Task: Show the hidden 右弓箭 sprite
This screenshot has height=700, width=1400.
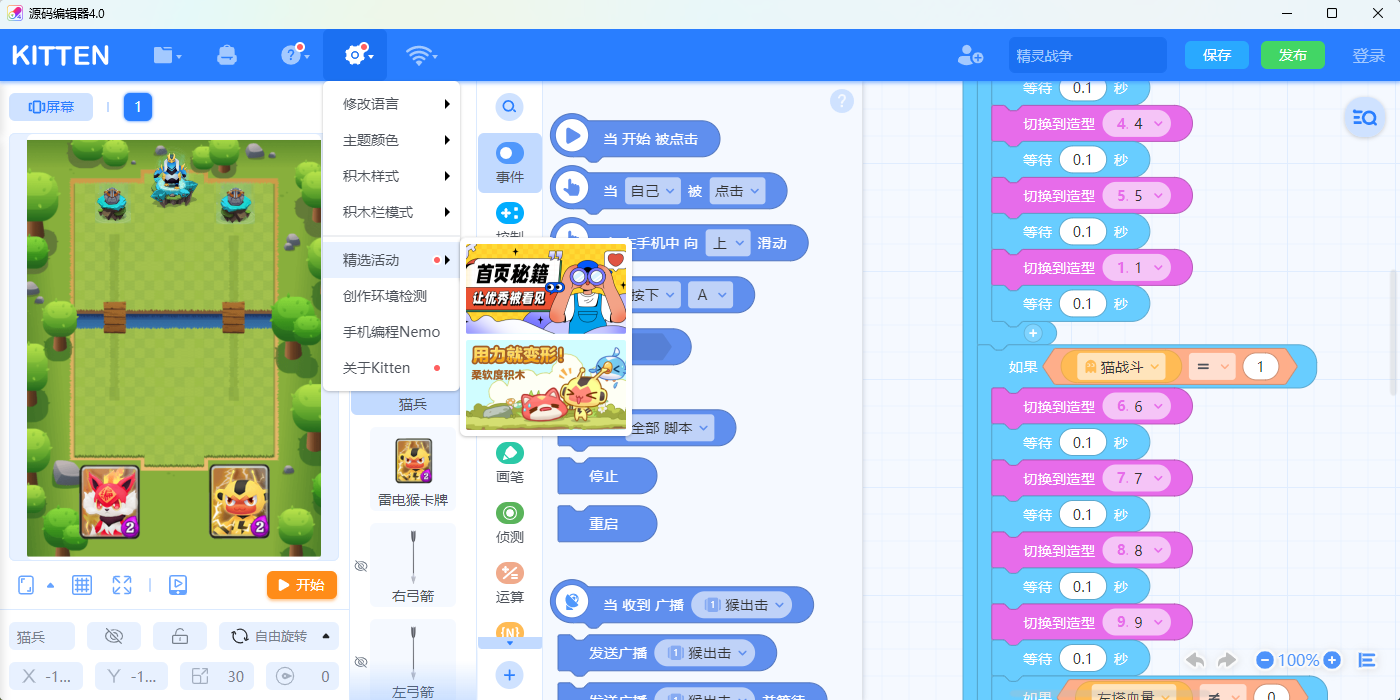Action: [x=360, y=565]
